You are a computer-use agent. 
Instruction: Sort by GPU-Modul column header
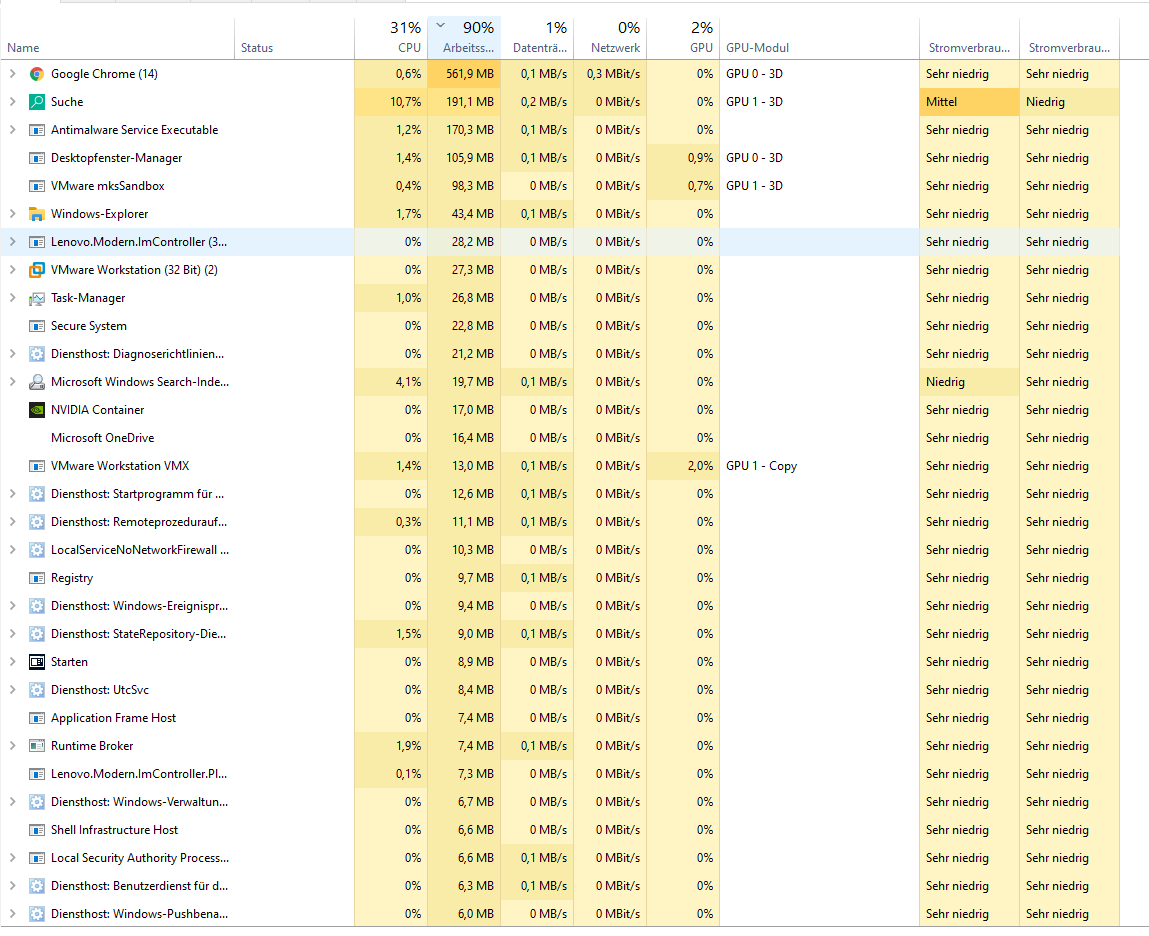tap(819, 38)
